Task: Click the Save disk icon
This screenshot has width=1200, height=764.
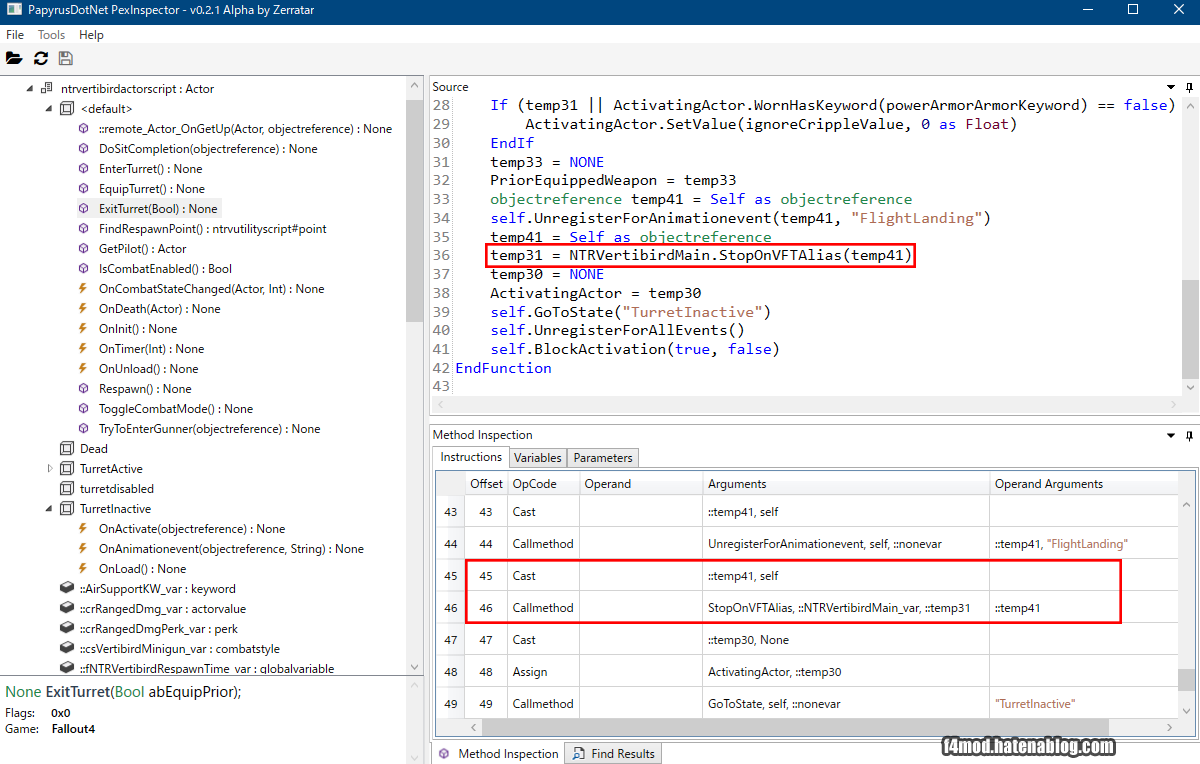Action: [x=66, y=59]
